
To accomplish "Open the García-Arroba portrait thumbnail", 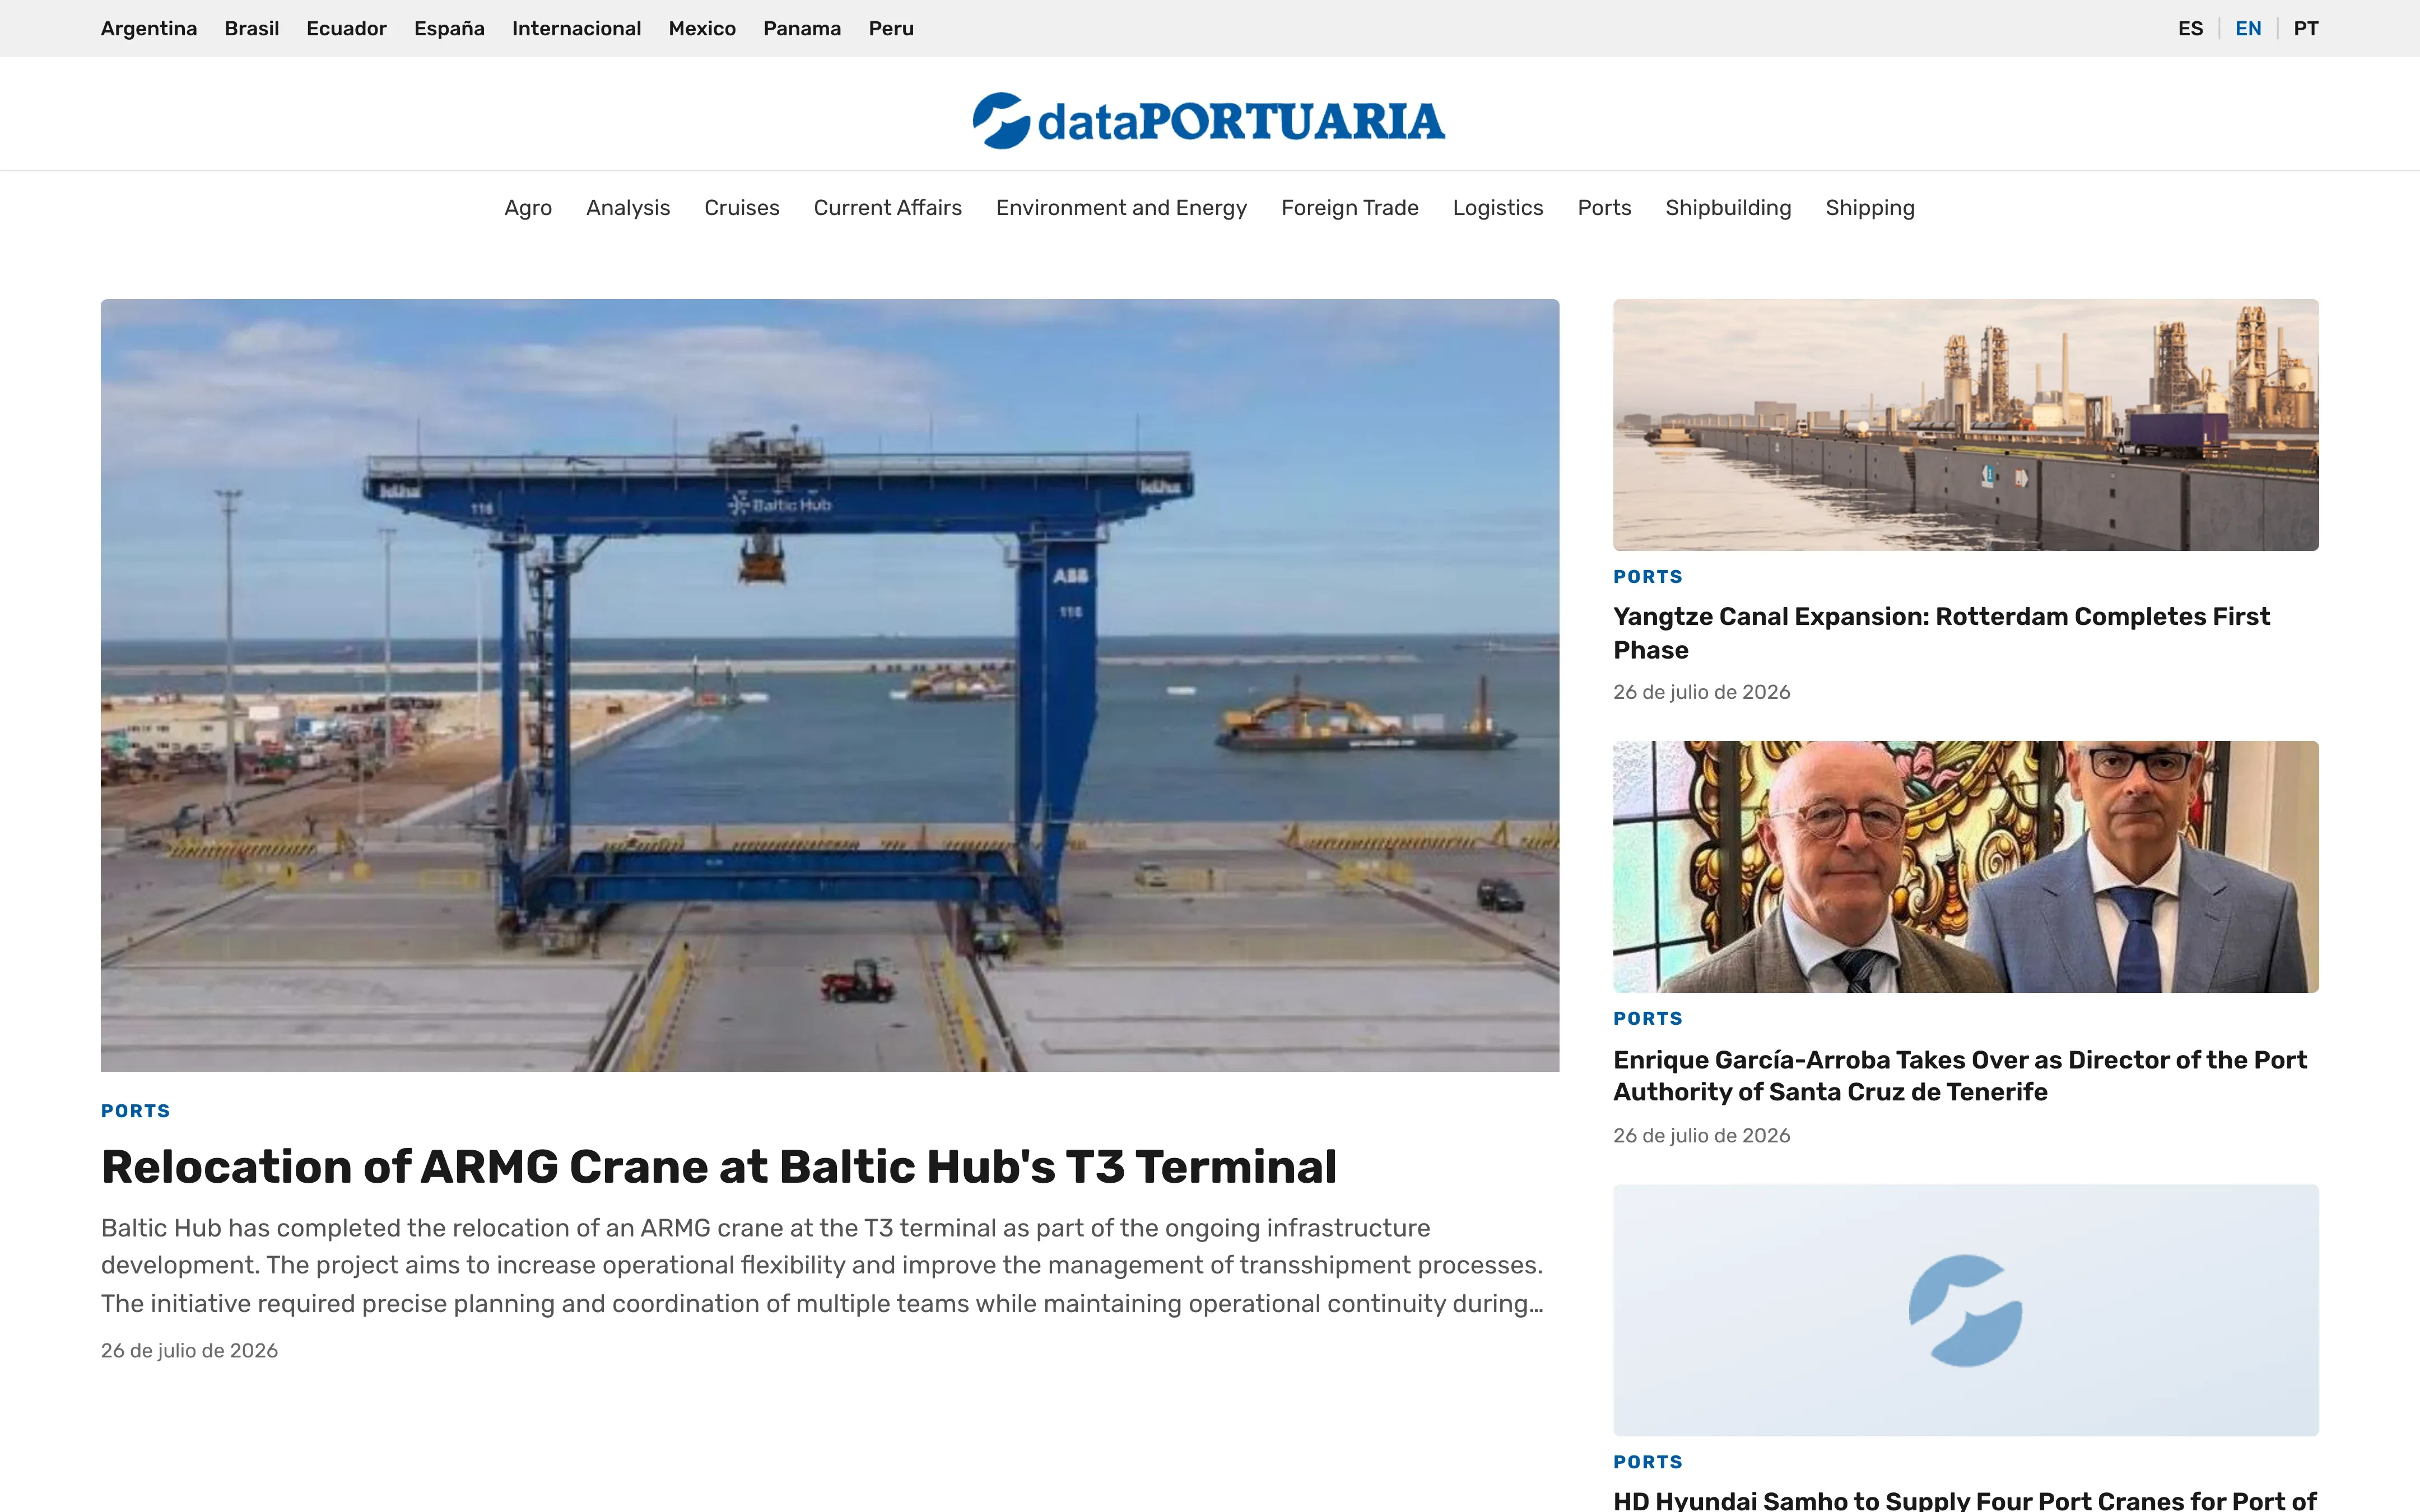I will coord(1965,867).
